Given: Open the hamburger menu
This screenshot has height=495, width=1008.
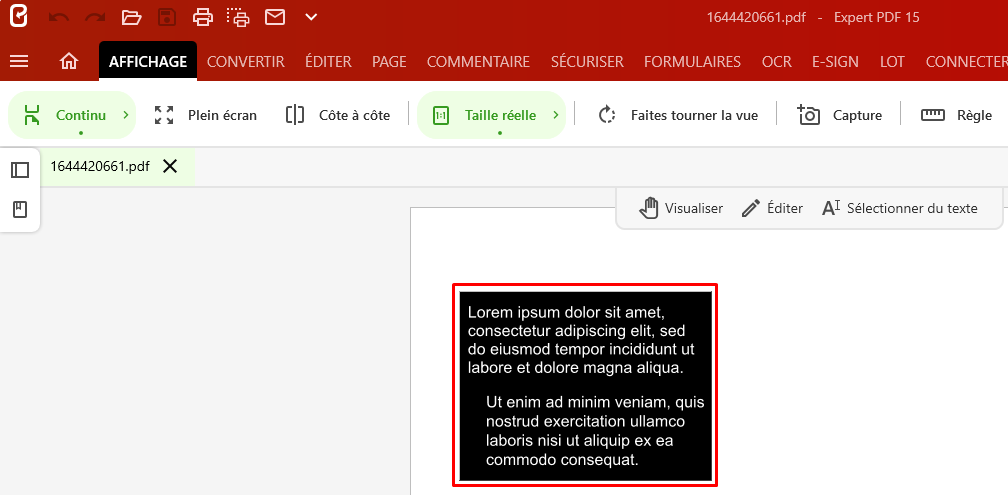Looking at the screenshot, I should [x=19, y=62].
